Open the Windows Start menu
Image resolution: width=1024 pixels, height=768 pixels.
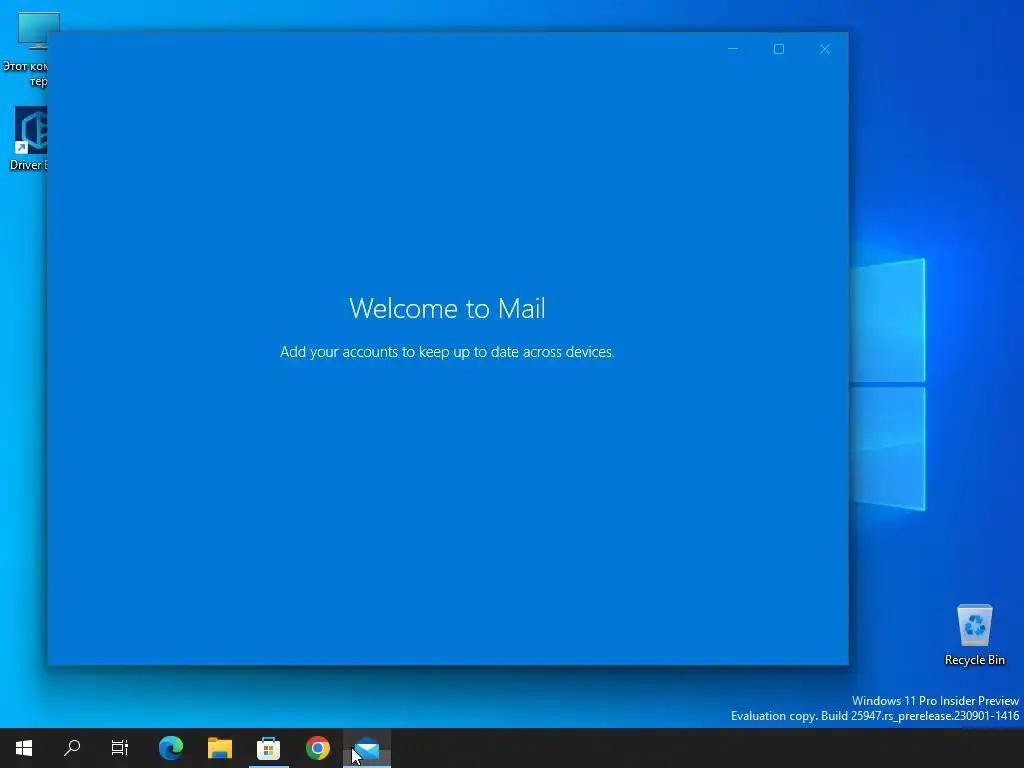pos(24,748)
